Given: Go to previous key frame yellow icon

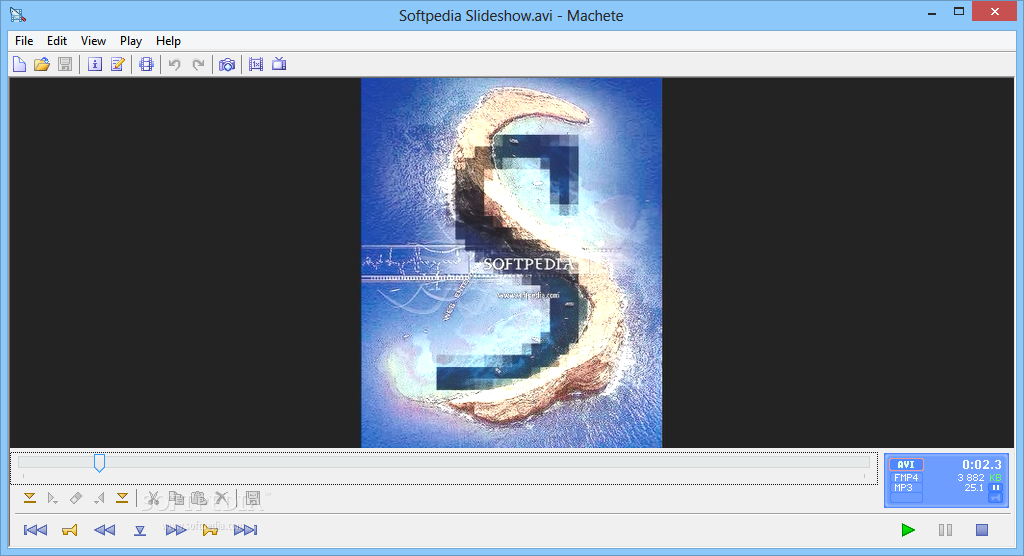Looking at the screenshot, I should pos(69,530).
